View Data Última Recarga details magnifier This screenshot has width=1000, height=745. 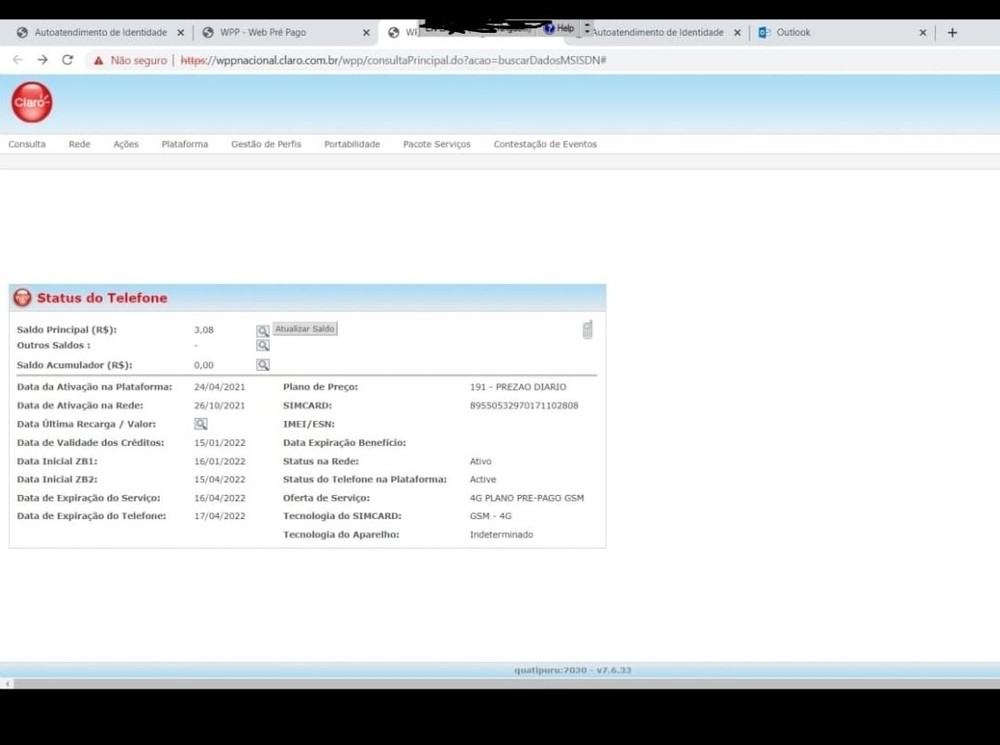click(200, 424)
